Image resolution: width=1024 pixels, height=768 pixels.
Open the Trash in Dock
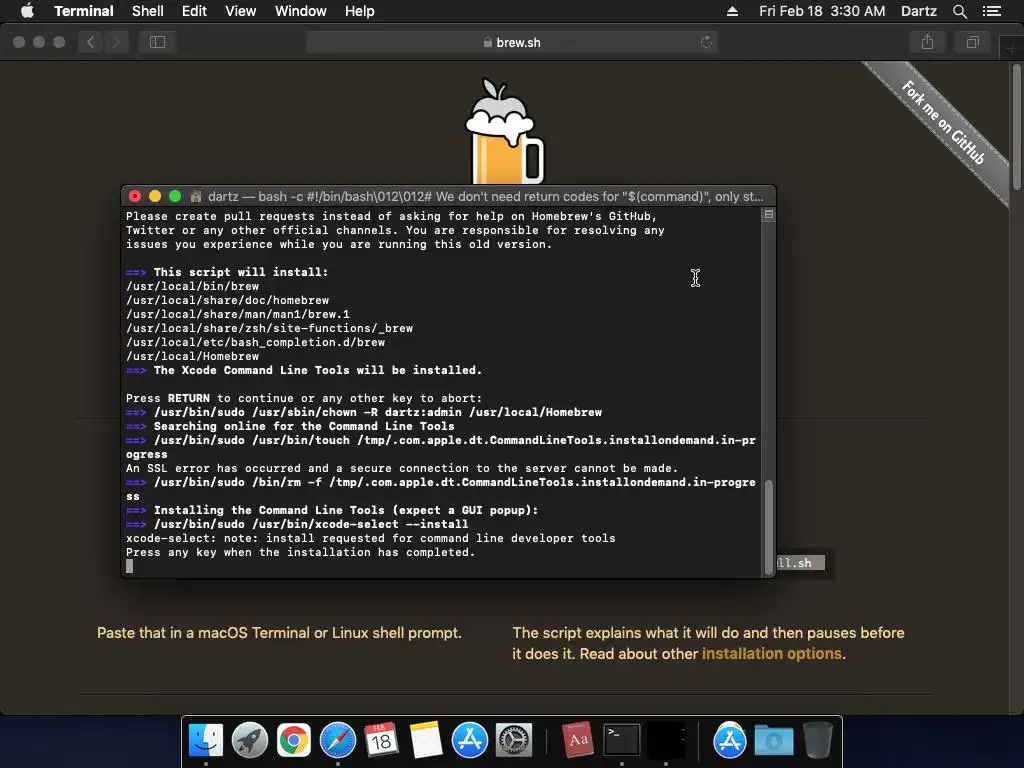(x=818, y=741)
